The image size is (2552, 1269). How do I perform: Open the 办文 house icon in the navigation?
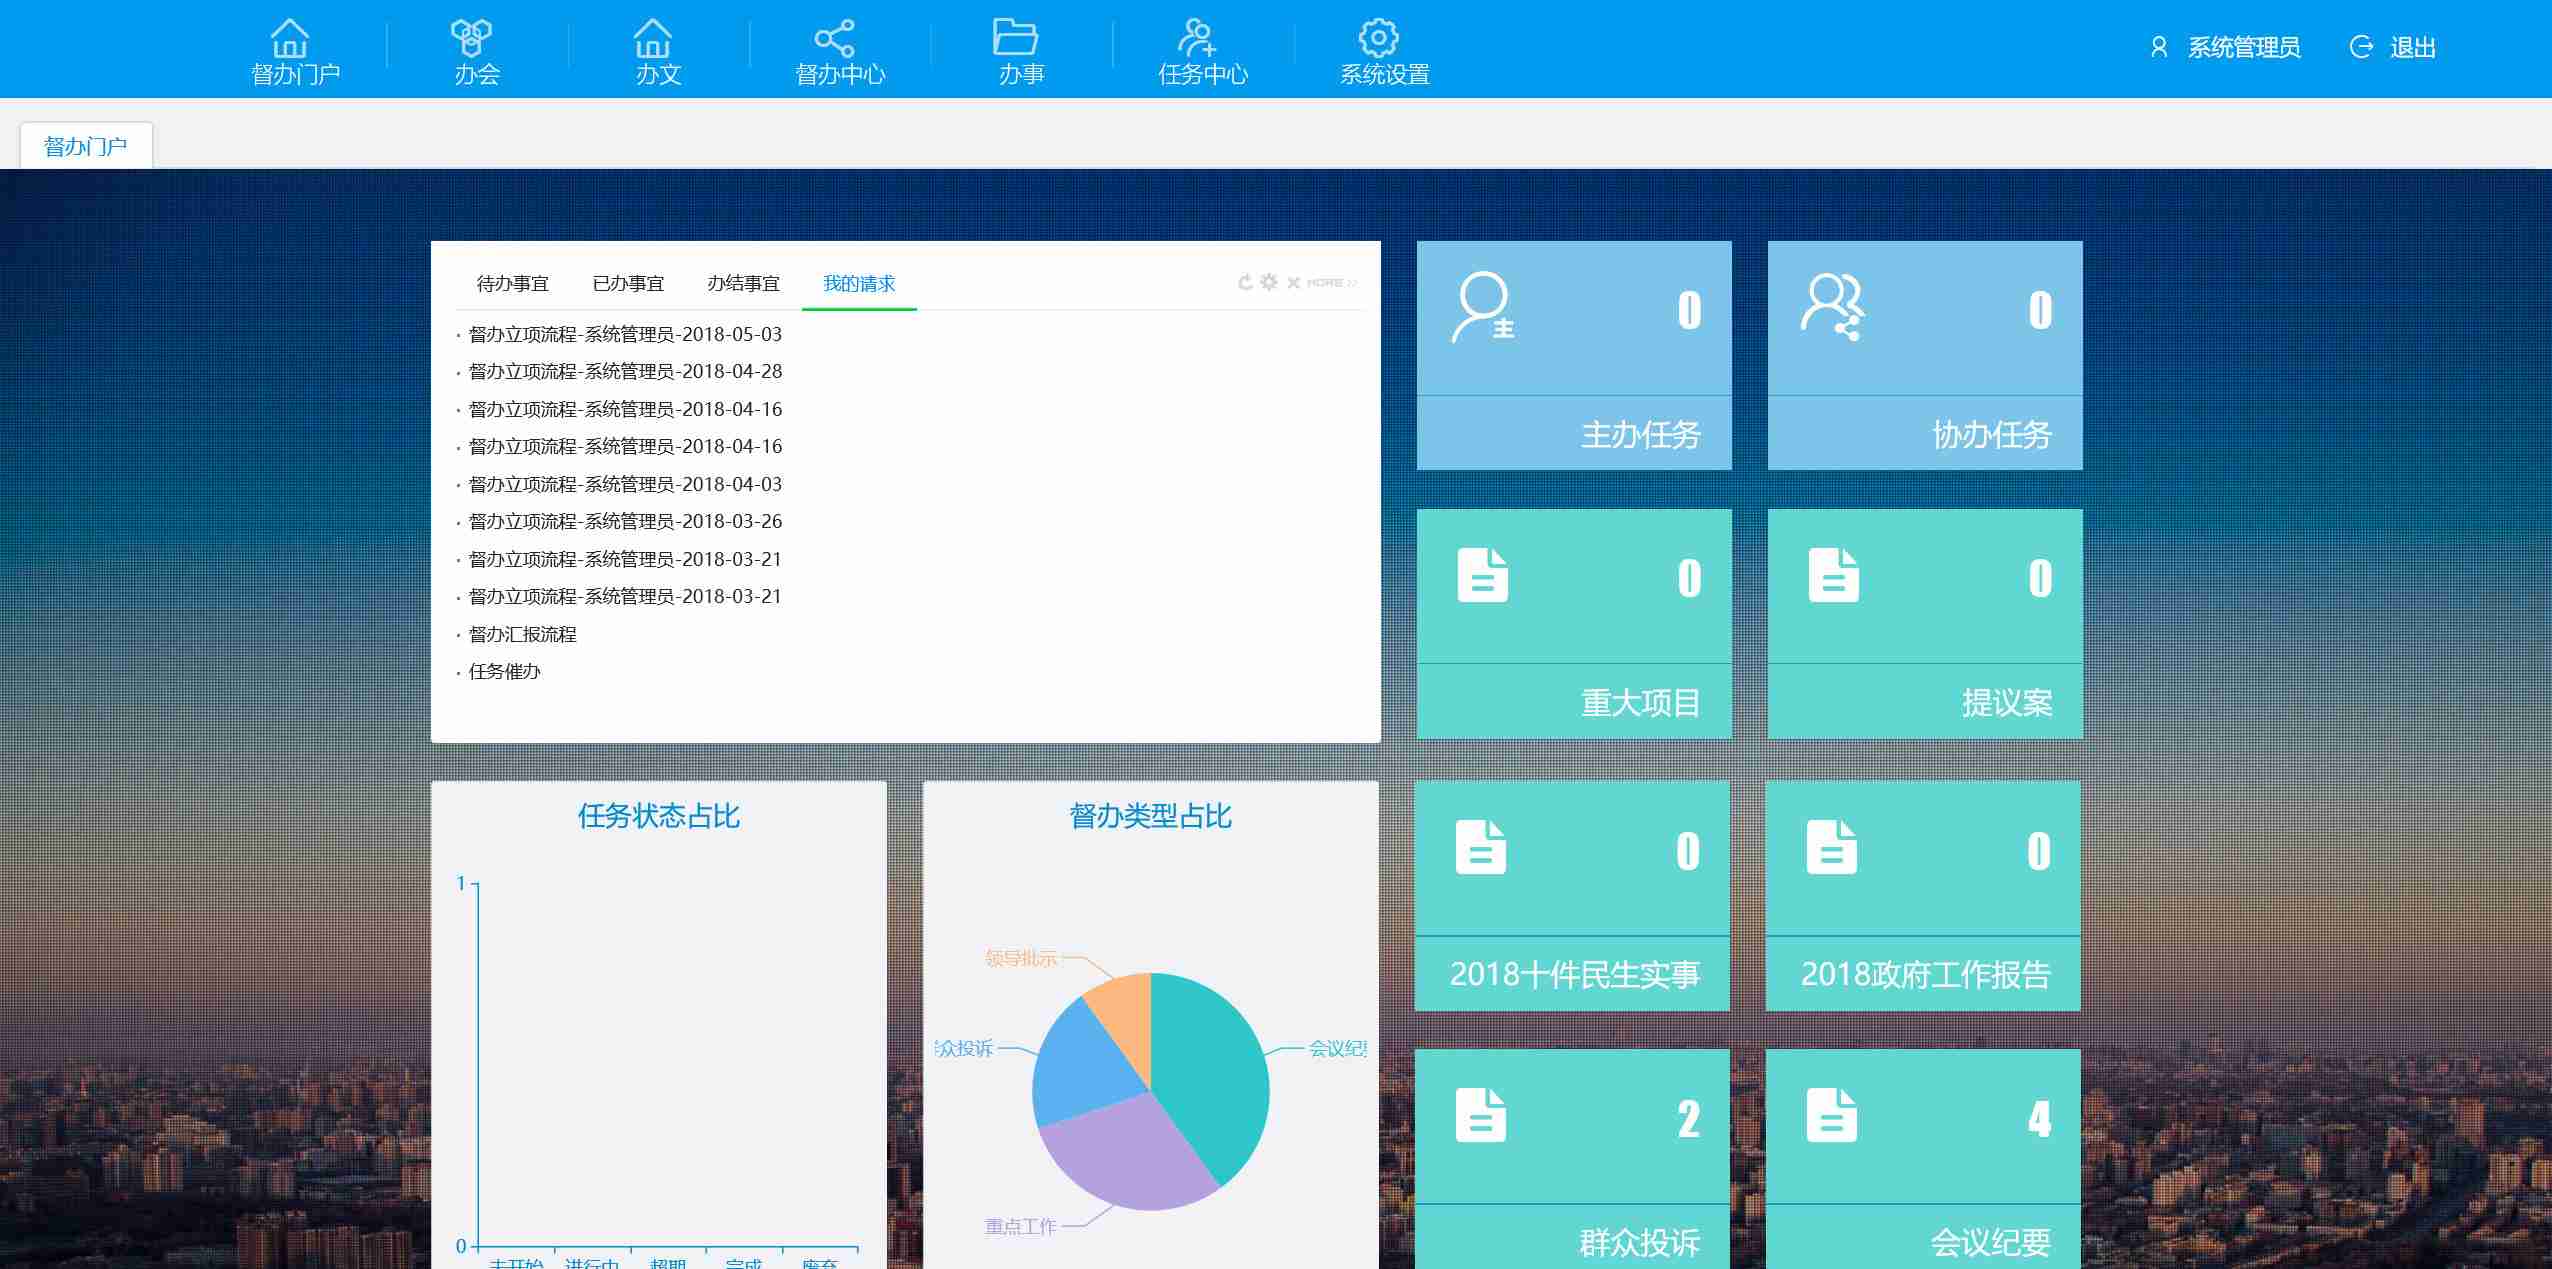(x=653, y=38)
